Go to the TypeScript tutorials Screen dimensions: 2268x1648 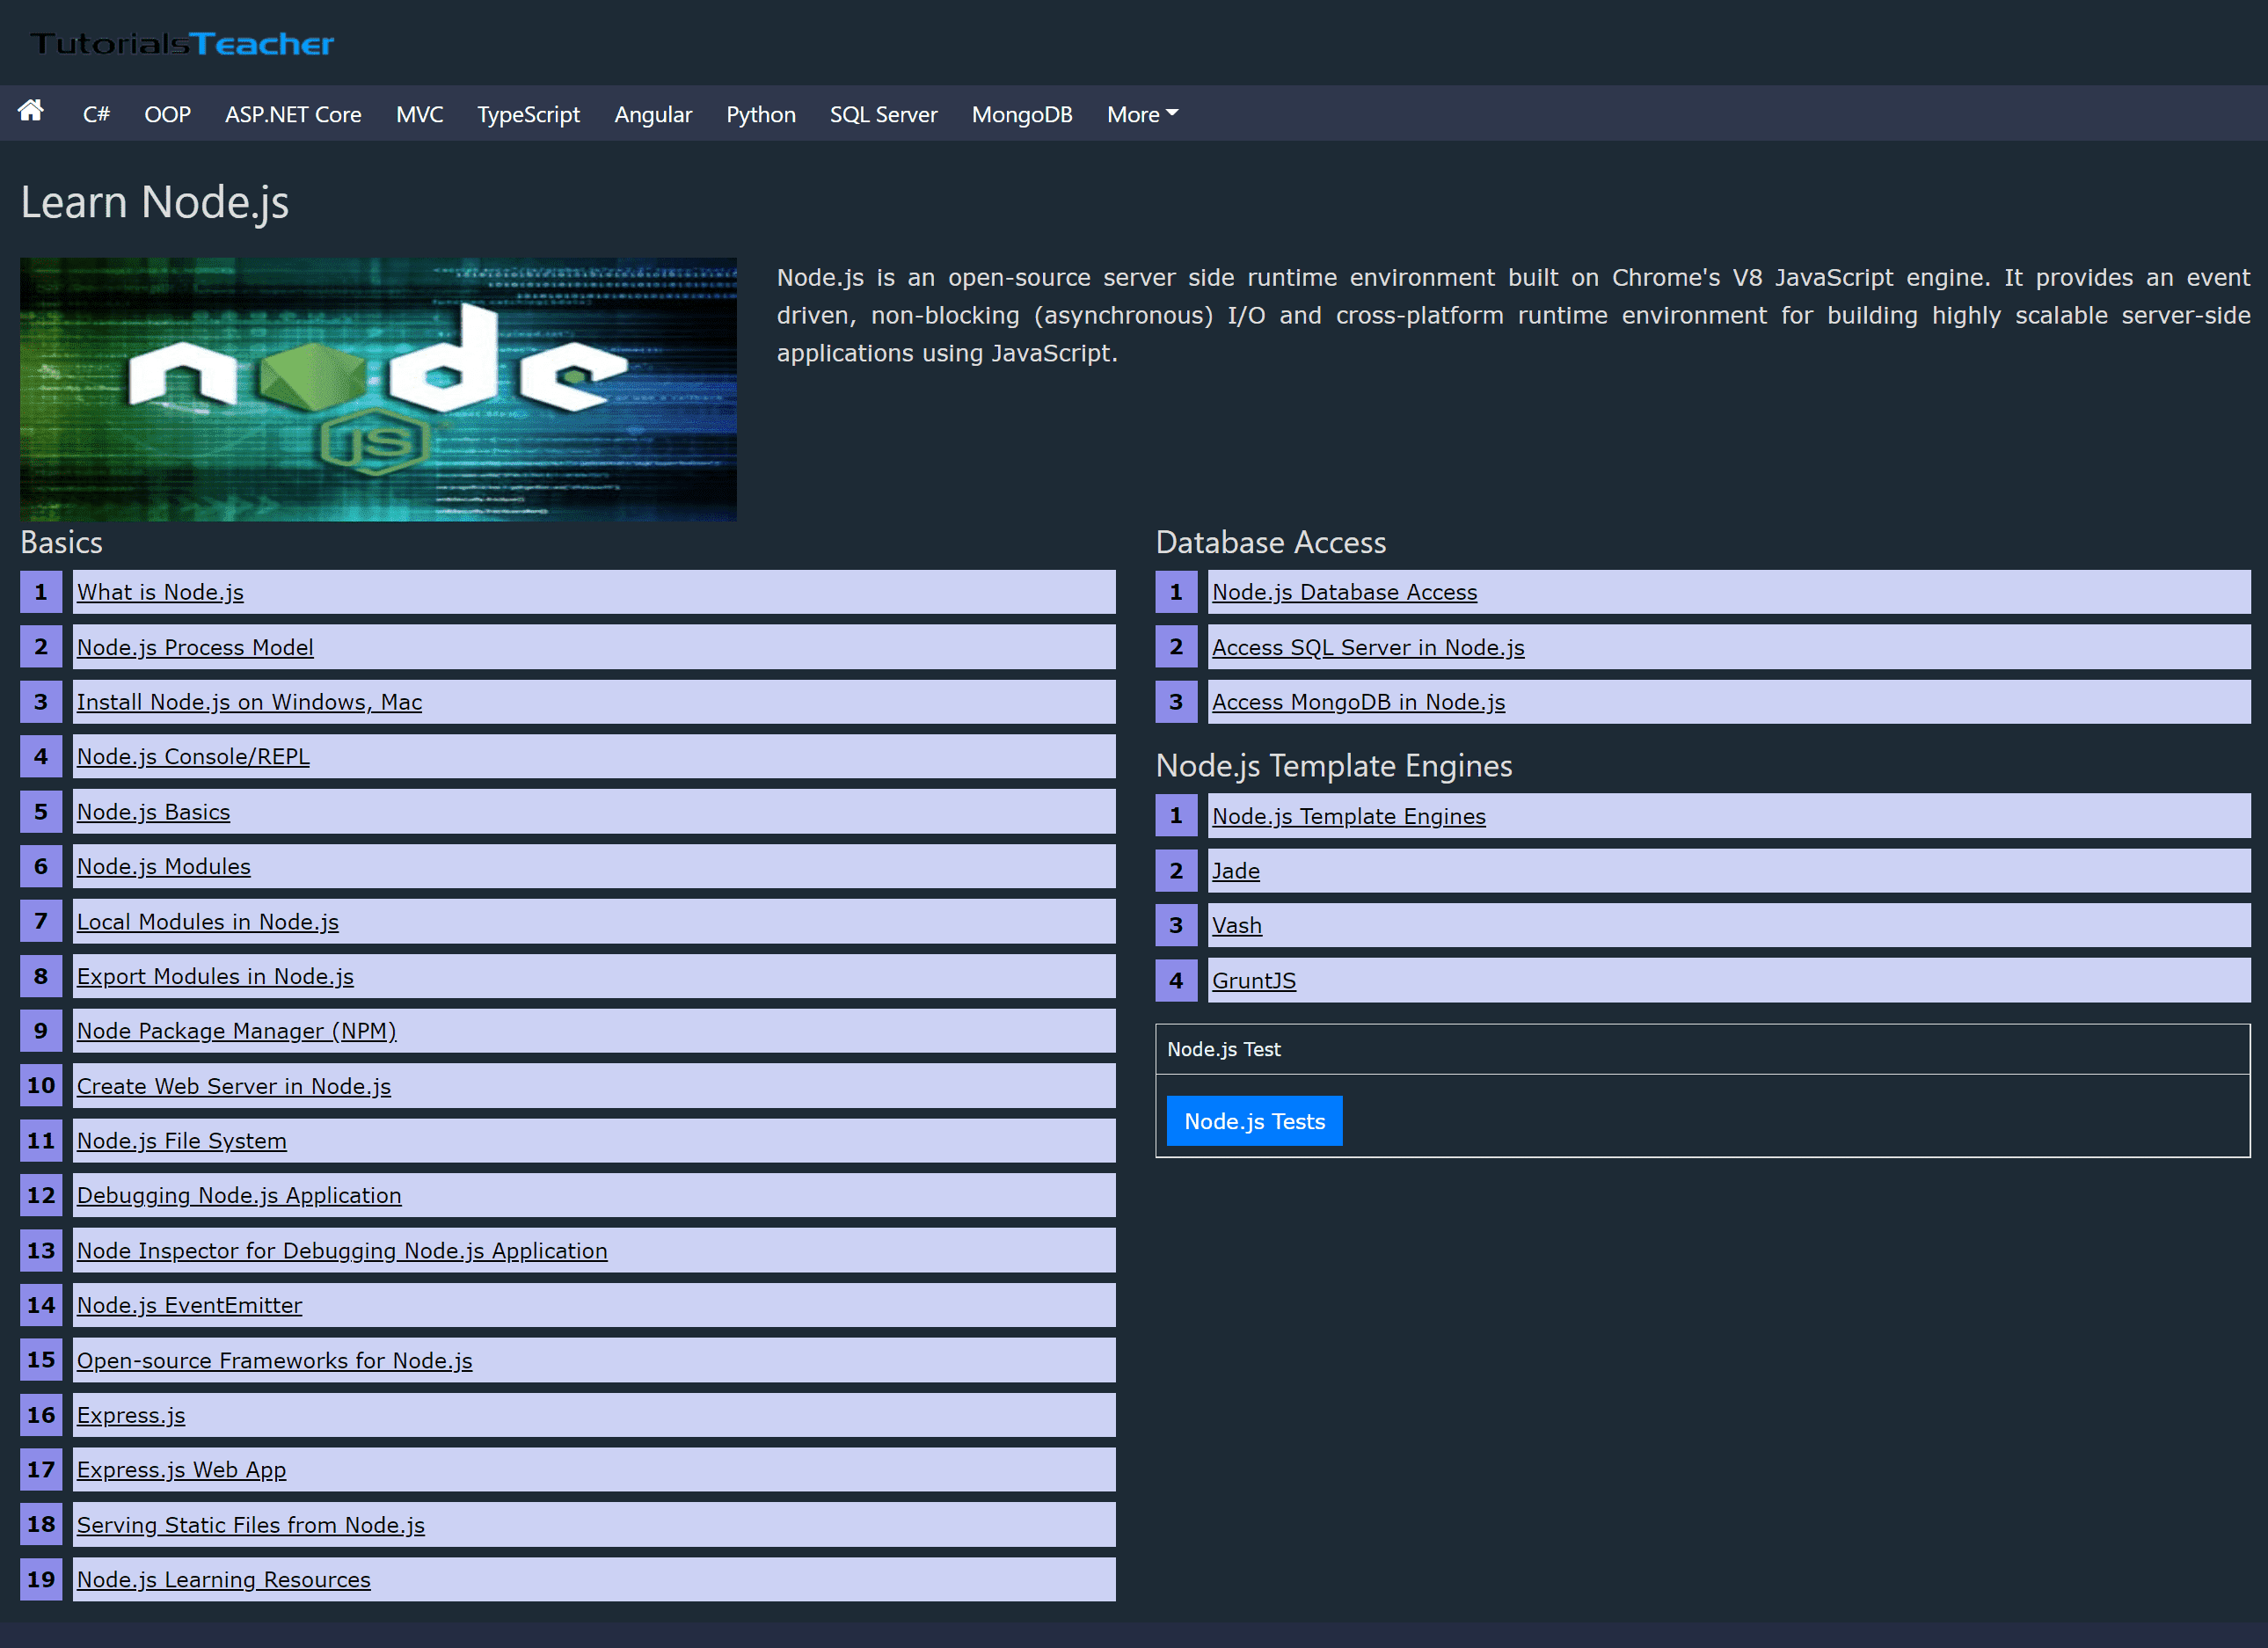[528, 114]
